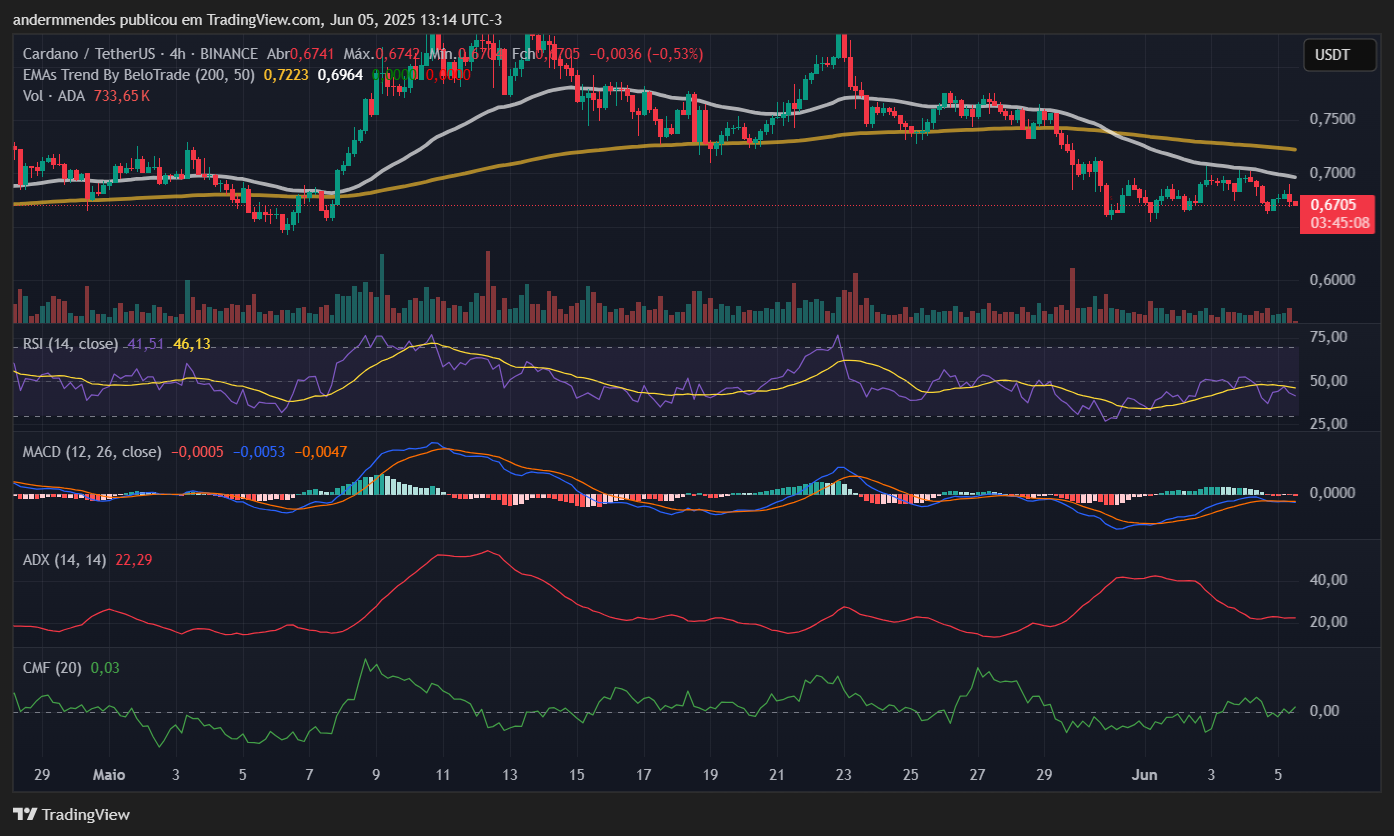Click the 27 date label on time axis
This screenshot has height=836, width=1394.
pyautogui.click(x=977, y=775)
